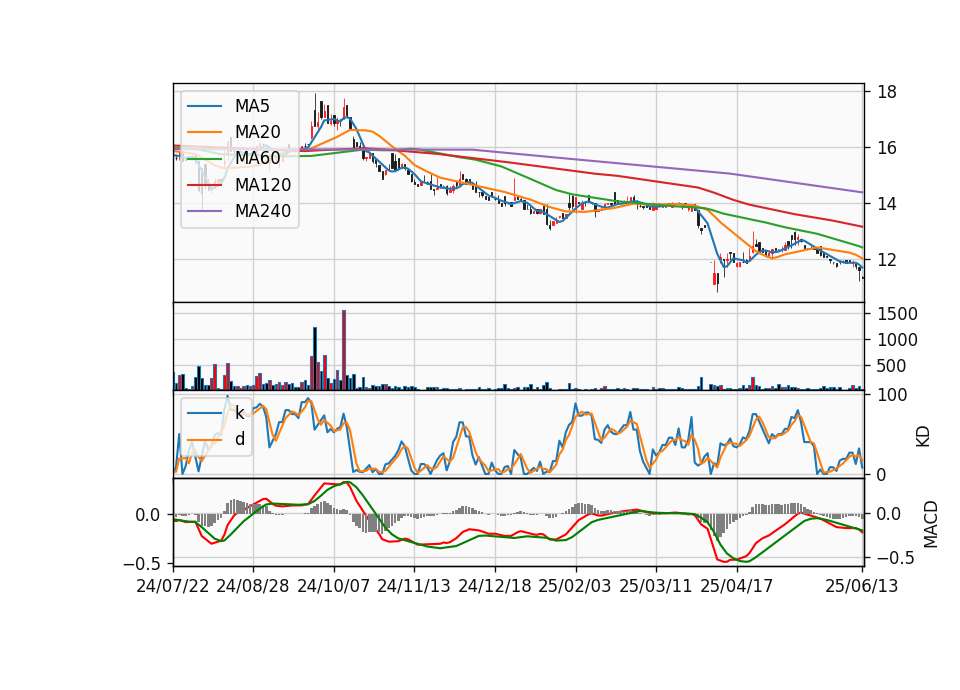Image resolution: width=960 pixels, height=690 pixels.
Task: Click the right MACD axis value -0.5
Action: pos(896,558)
